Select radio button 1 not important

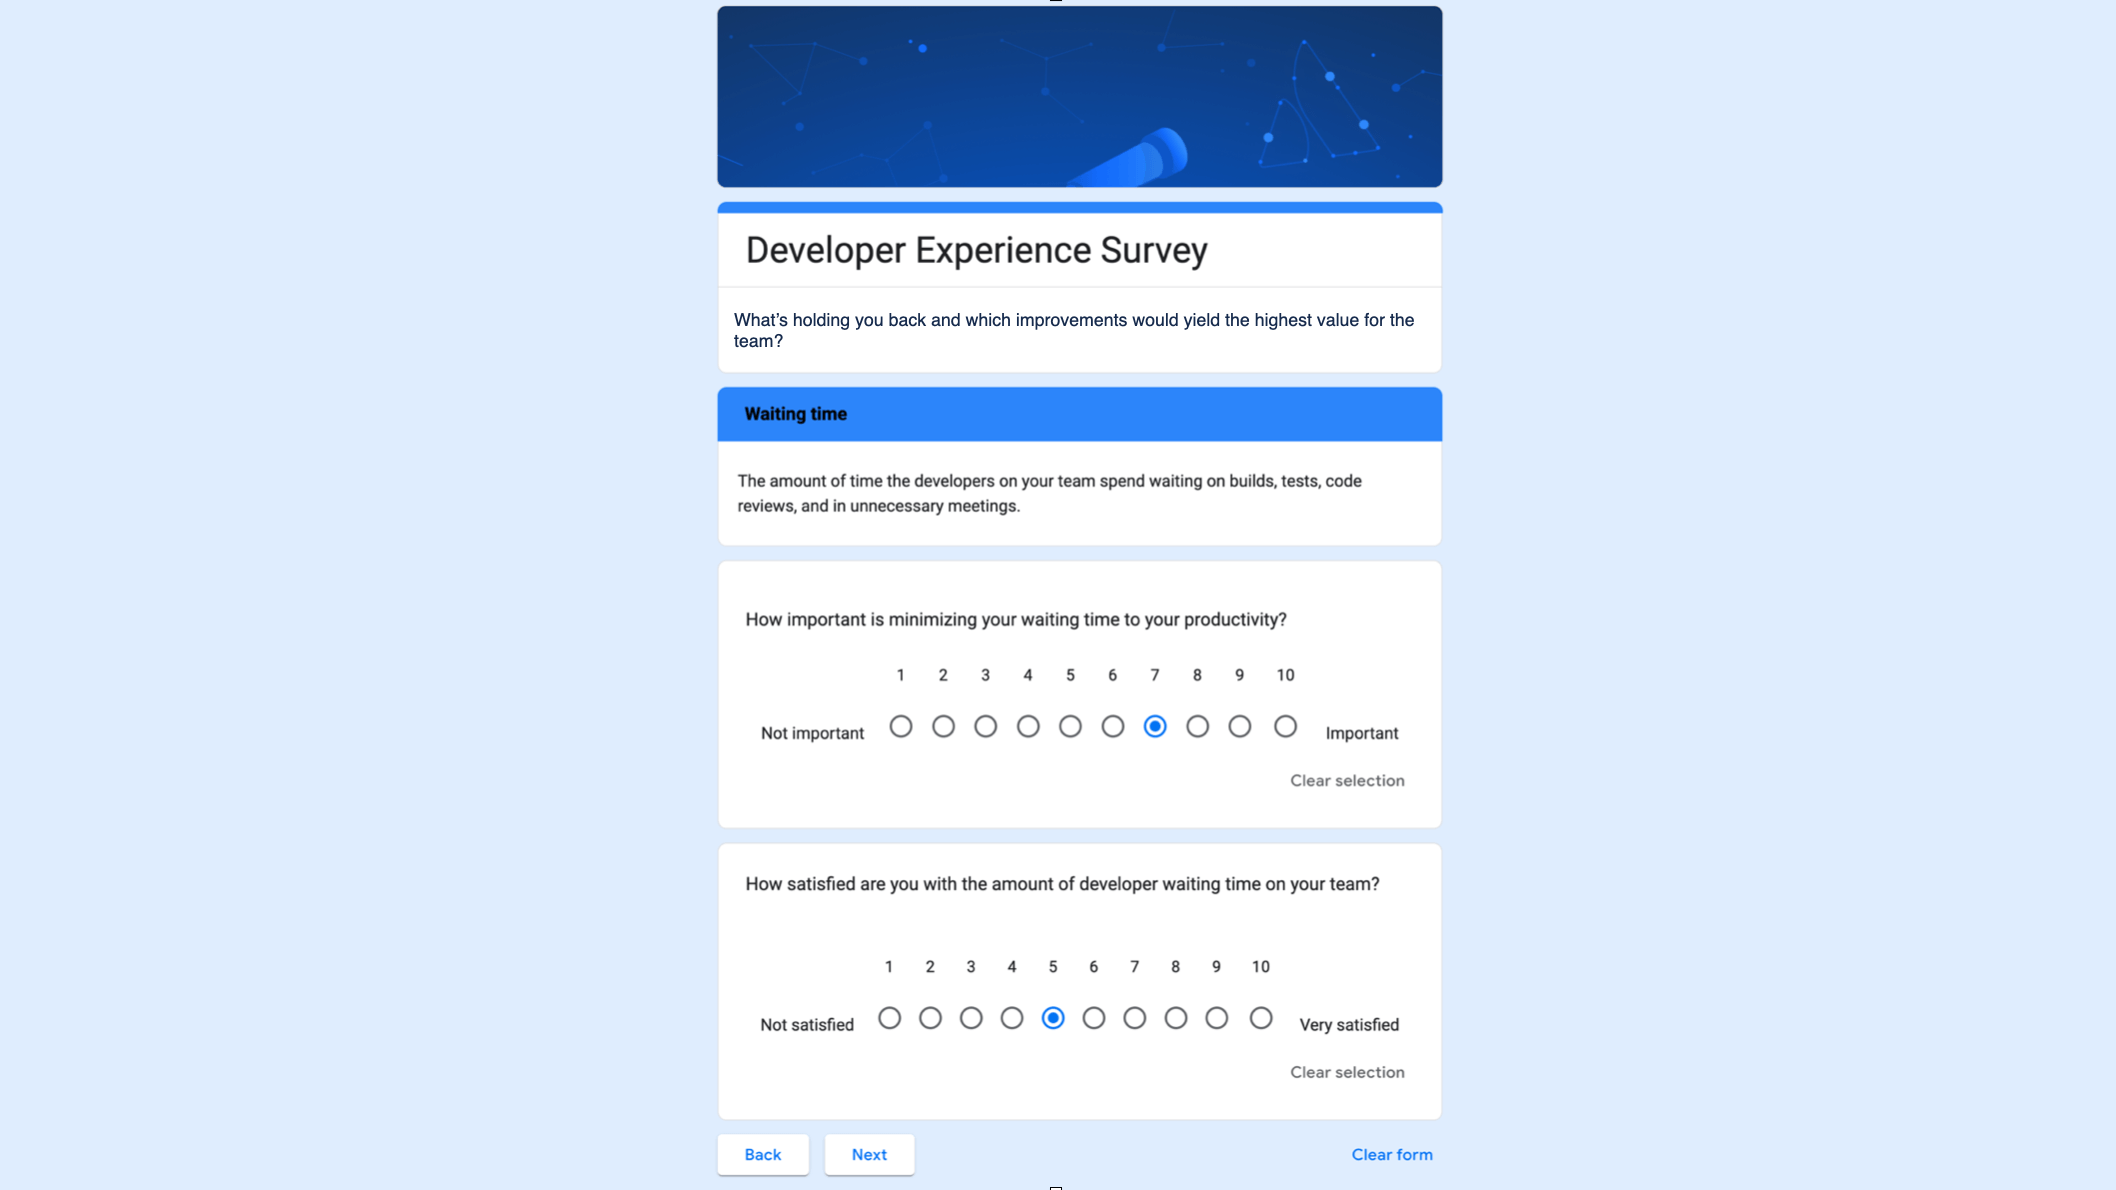click(900, 725)
